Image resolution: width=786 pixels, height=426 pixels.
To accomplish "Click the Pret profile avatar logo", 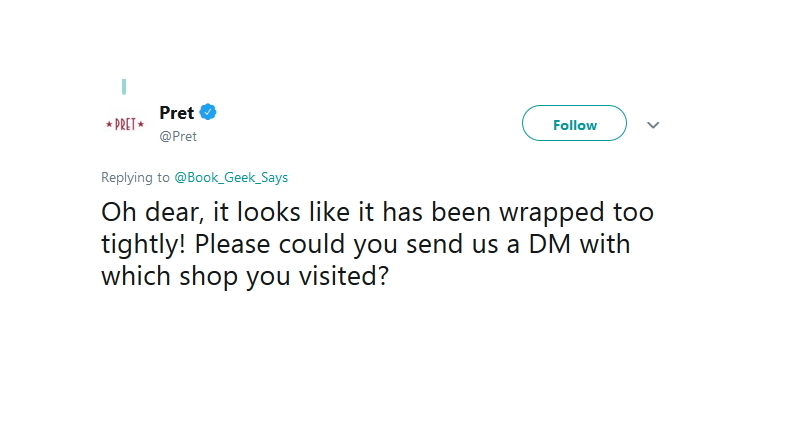I will [x=125, y=124].
